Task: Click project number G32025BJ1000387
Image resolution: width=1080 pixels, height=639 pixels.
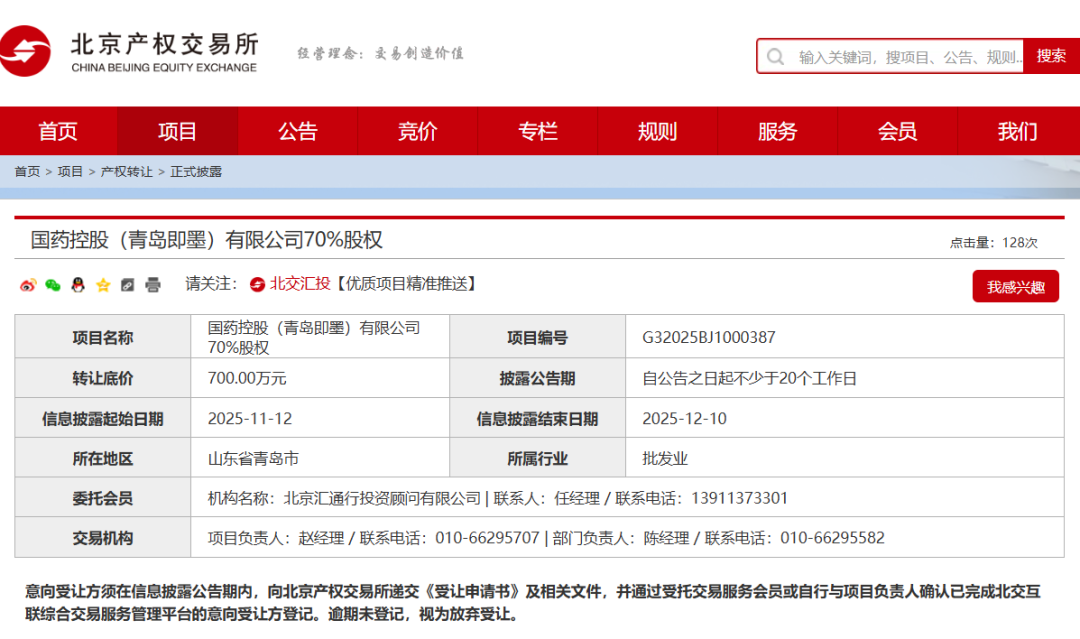Action: (x=709, y=337)
